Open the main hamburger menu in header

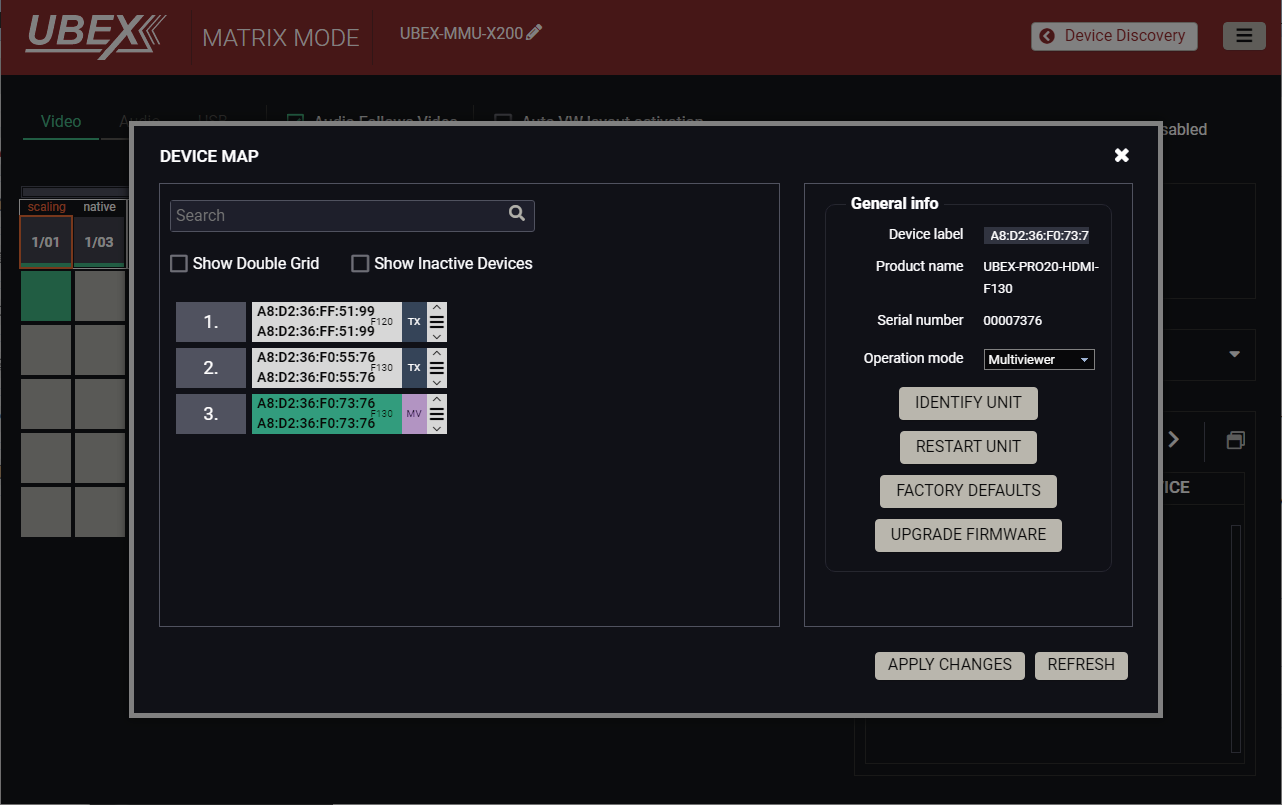1244,36
